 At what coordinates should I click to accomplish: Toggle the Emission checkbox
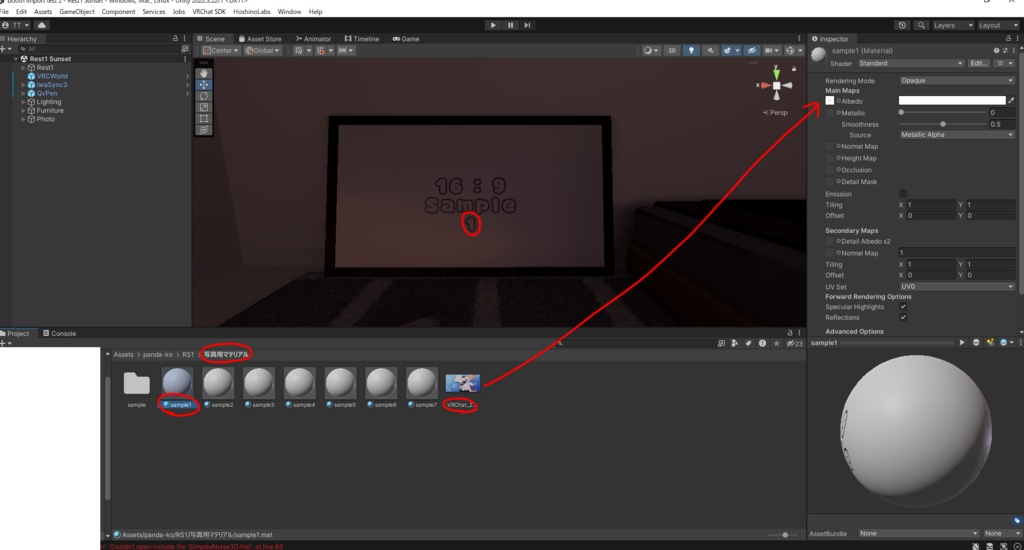[903, 193]
